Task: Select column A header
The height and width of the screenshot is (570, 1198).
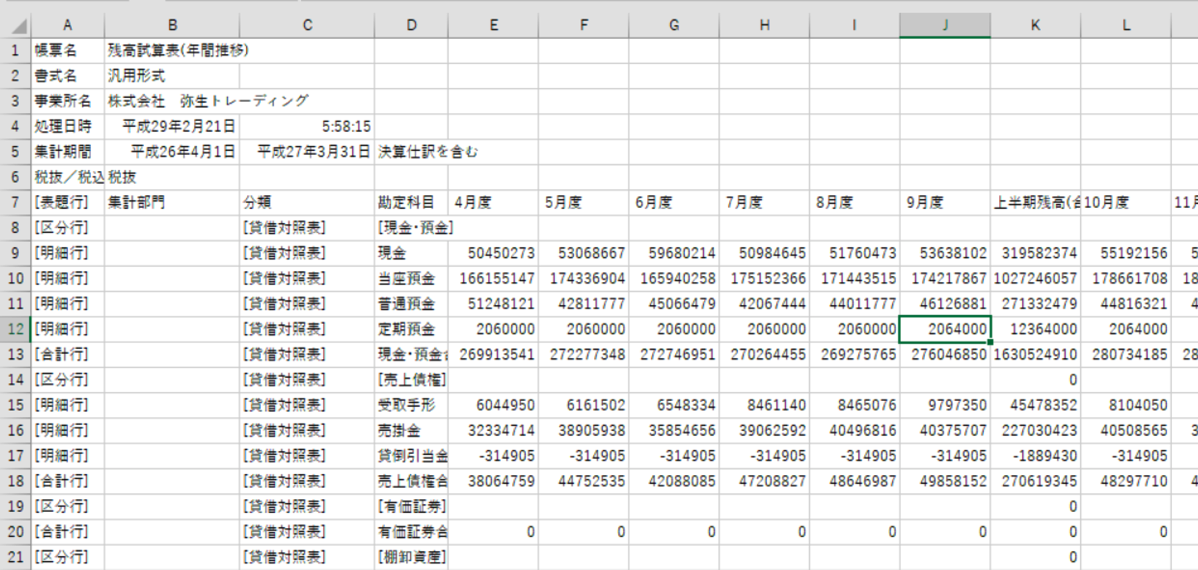Action: point(68,25)
